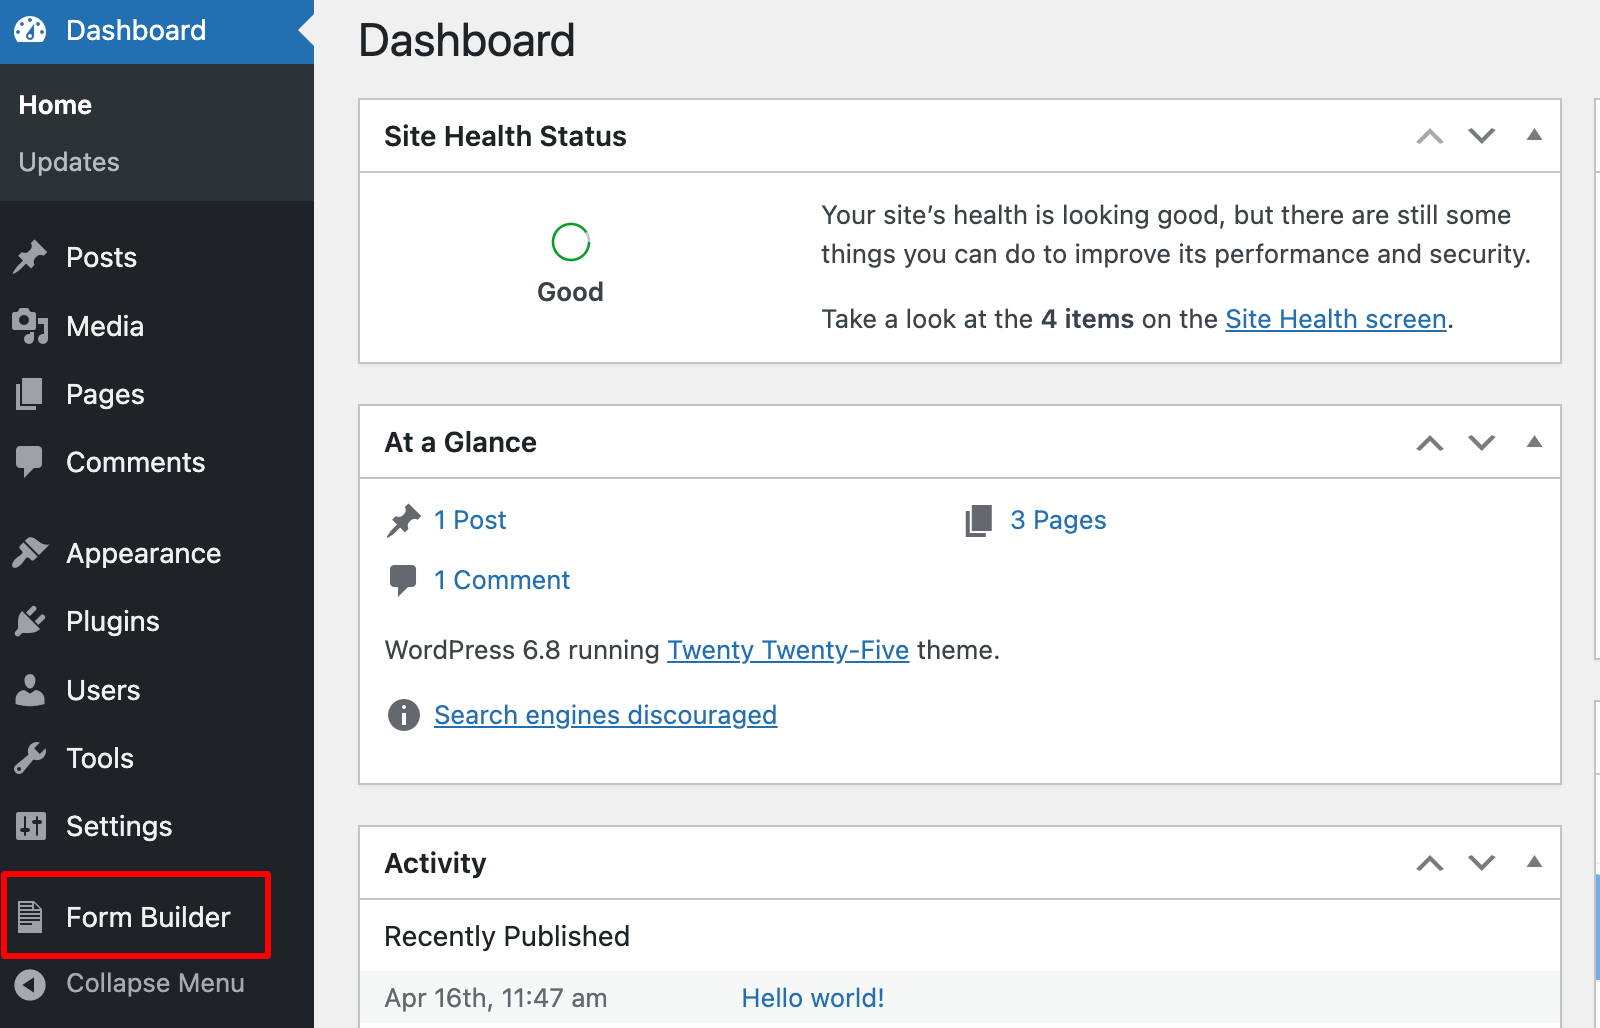Move Site Health Status widget up

(1430, 136)
